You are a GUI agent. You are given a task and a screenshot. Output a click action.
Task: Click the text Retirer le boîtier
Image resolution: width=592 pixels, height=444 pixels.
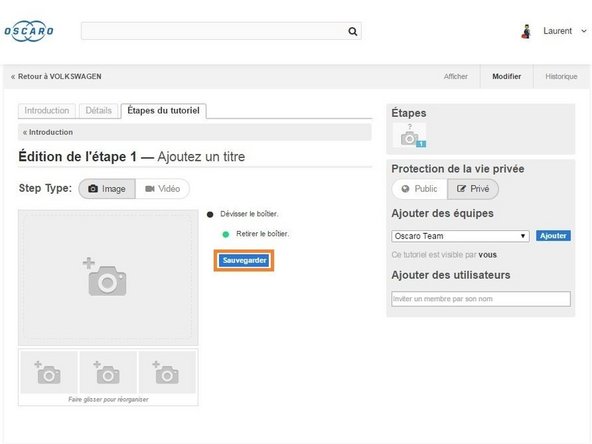pyautogui.click(x=263, y=234)
